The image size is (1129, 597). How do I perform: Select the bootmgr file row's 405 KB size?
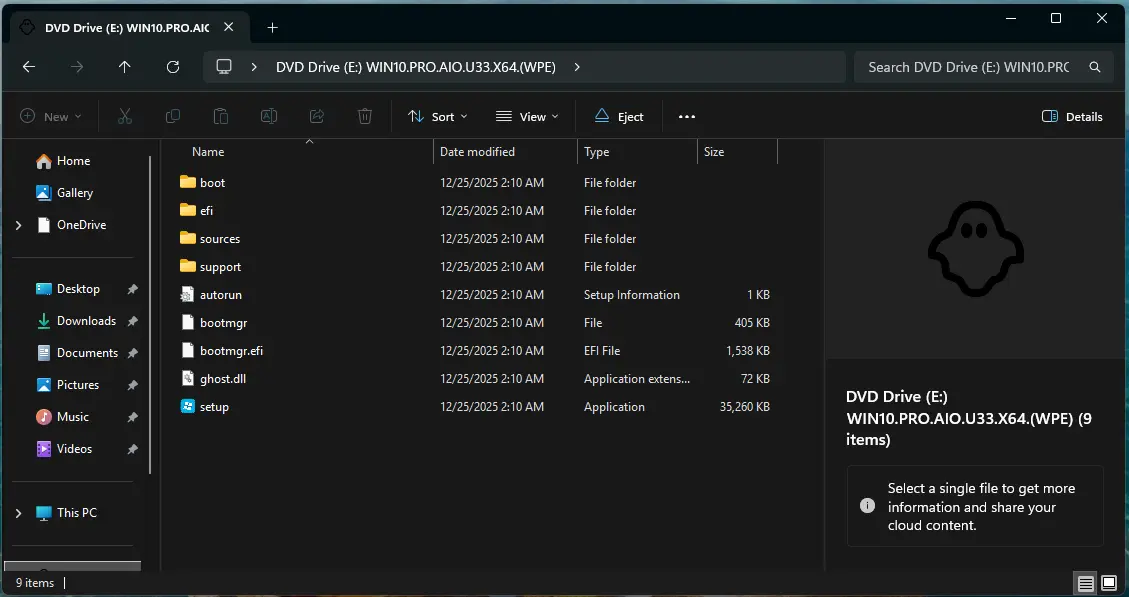[752, 323]
